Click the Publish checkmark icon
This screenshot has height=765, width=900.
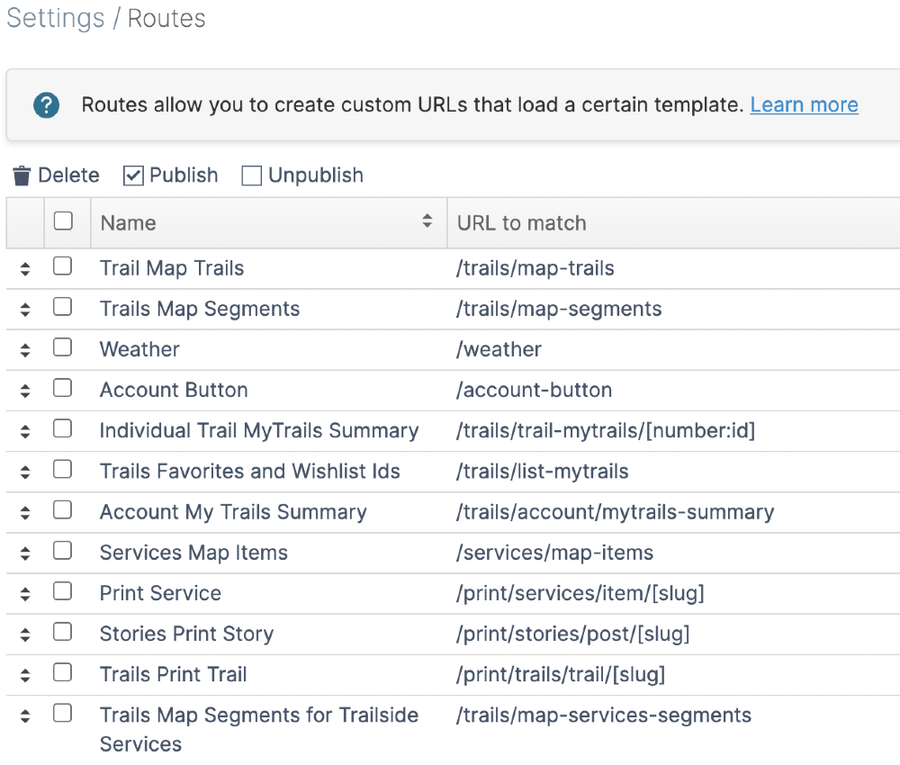134,176
